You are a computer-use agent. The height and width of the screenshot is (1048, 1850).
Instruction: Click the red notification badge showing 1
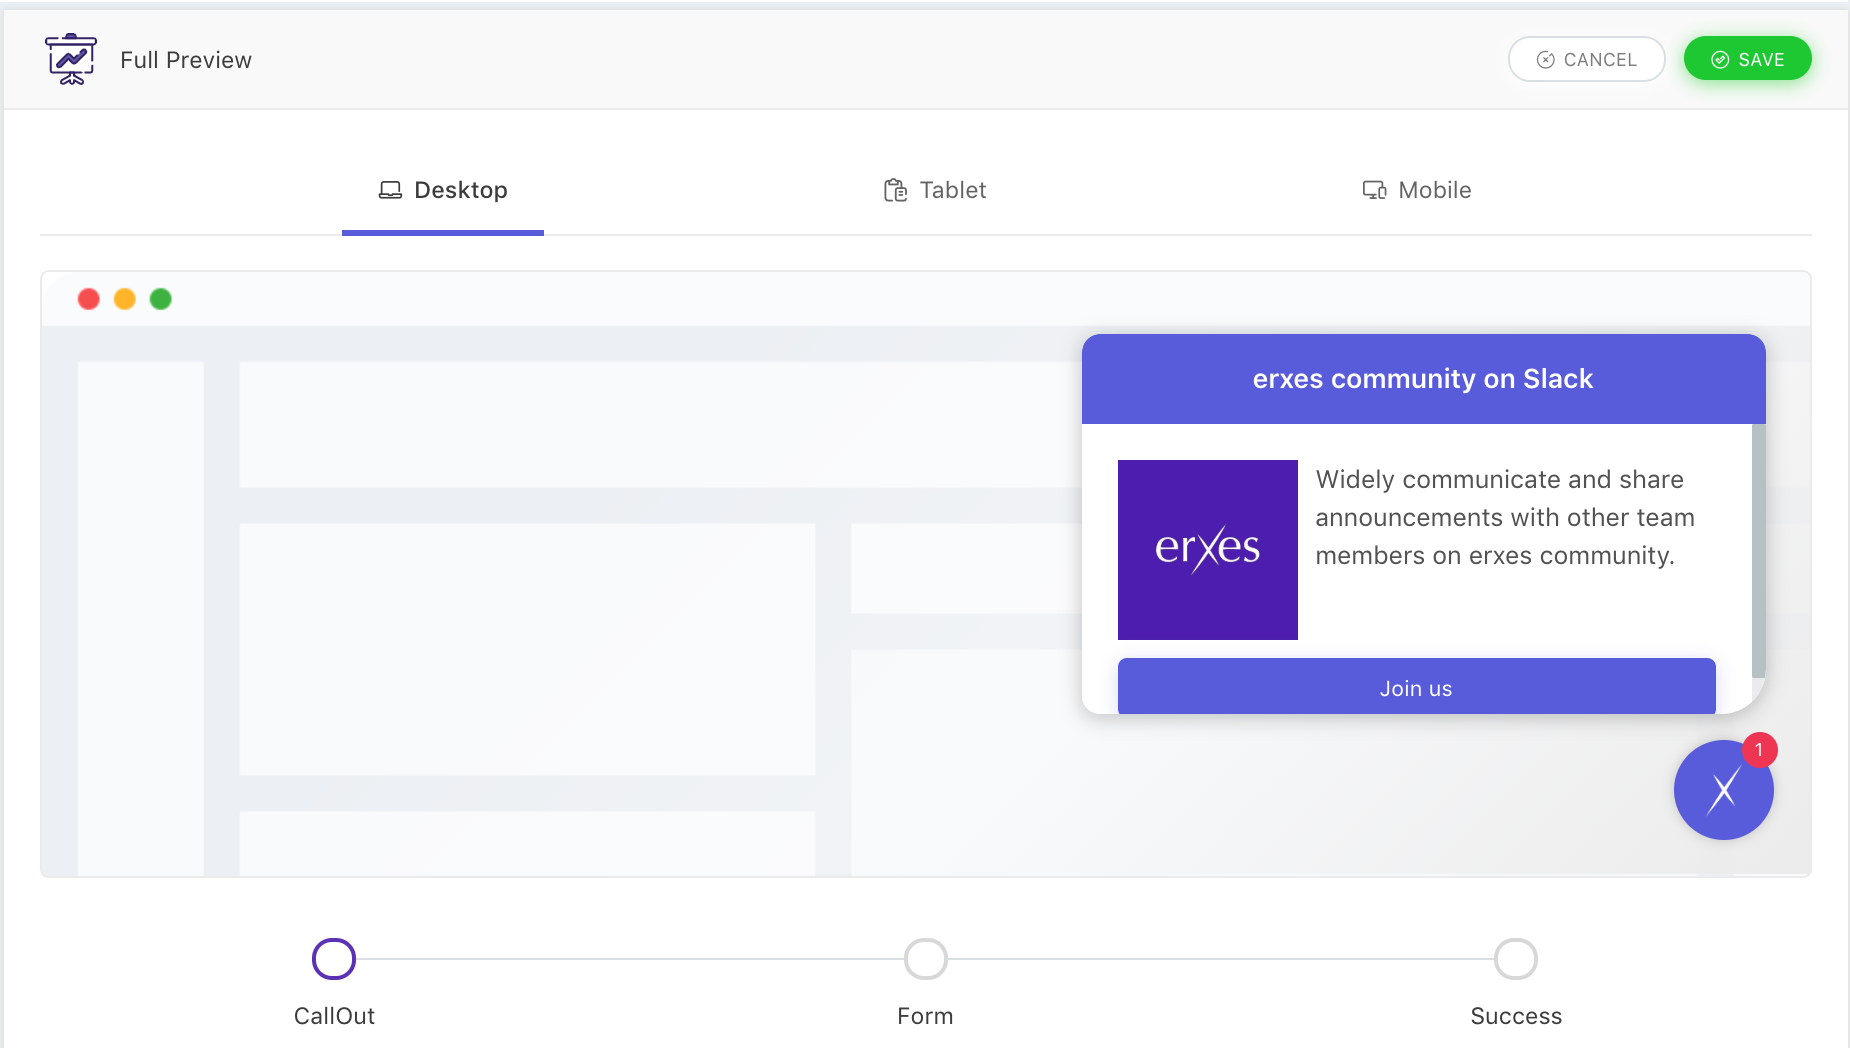point(1759,750)
